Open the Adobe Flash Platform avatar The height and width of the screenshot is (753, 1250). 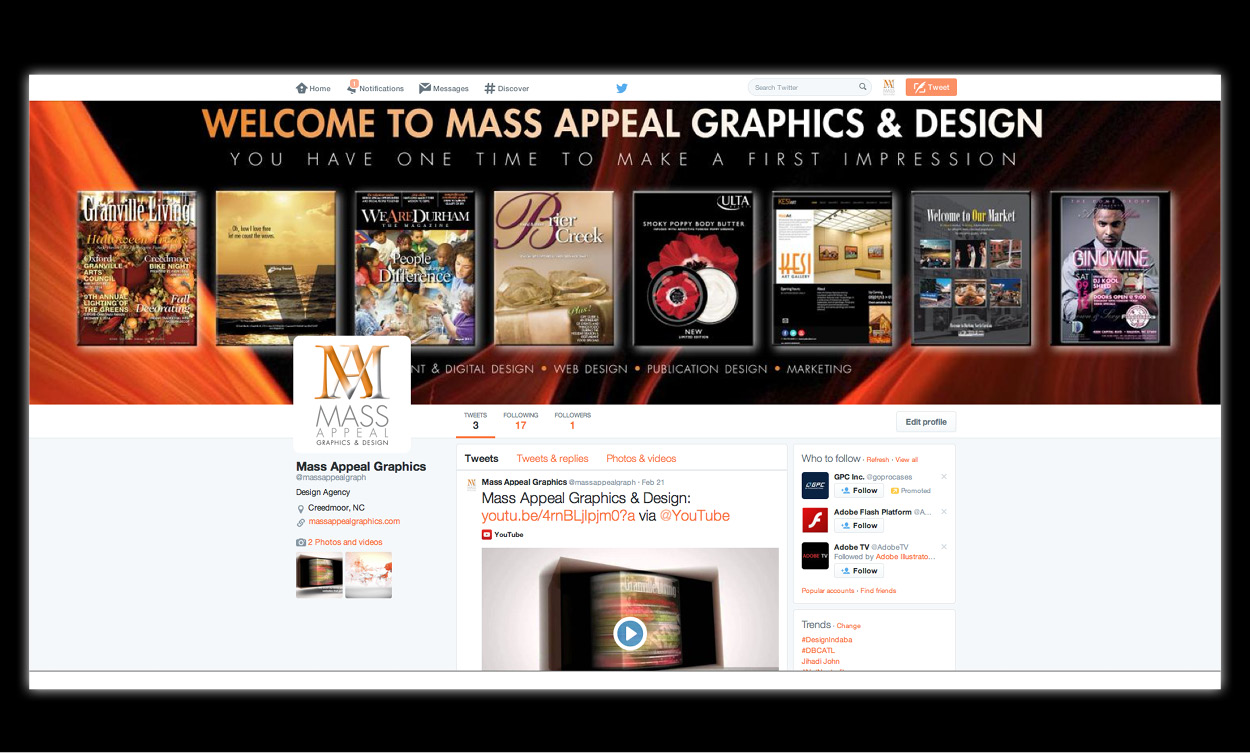point(815,520)
